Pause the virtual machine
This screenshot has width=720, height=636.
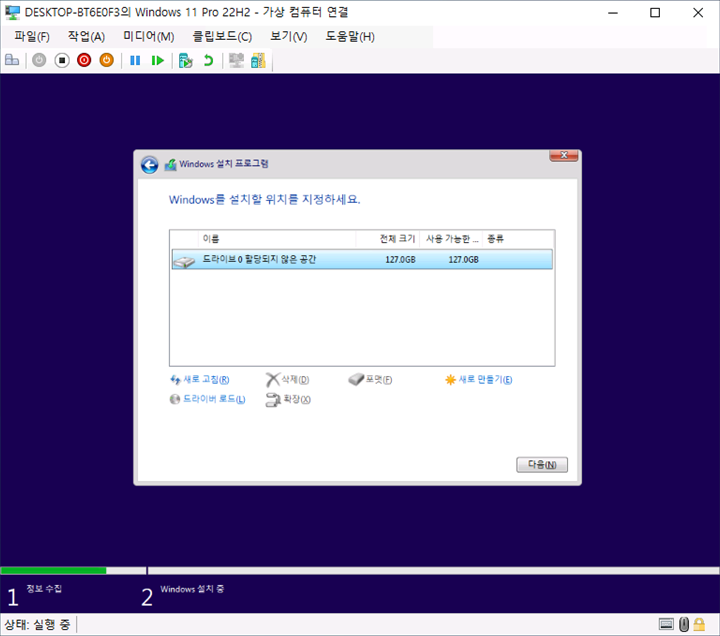(135, 61)
